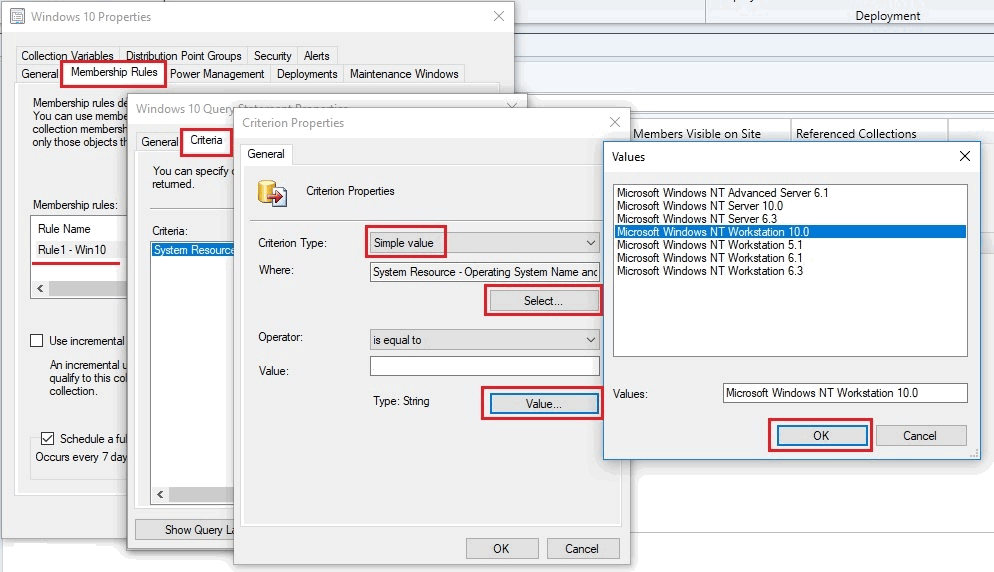Click the Value... button
The height and width of the screenshot is (572, 994).
click(x=543, y=403)
